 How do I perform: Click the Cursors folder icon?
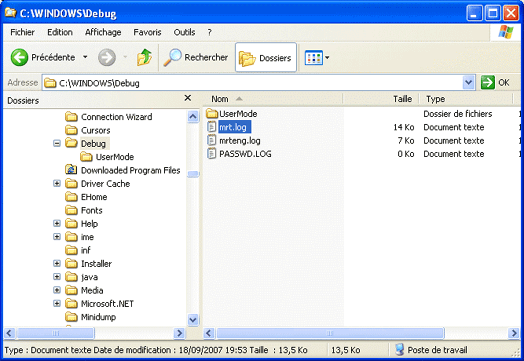[x=71, y=130]
